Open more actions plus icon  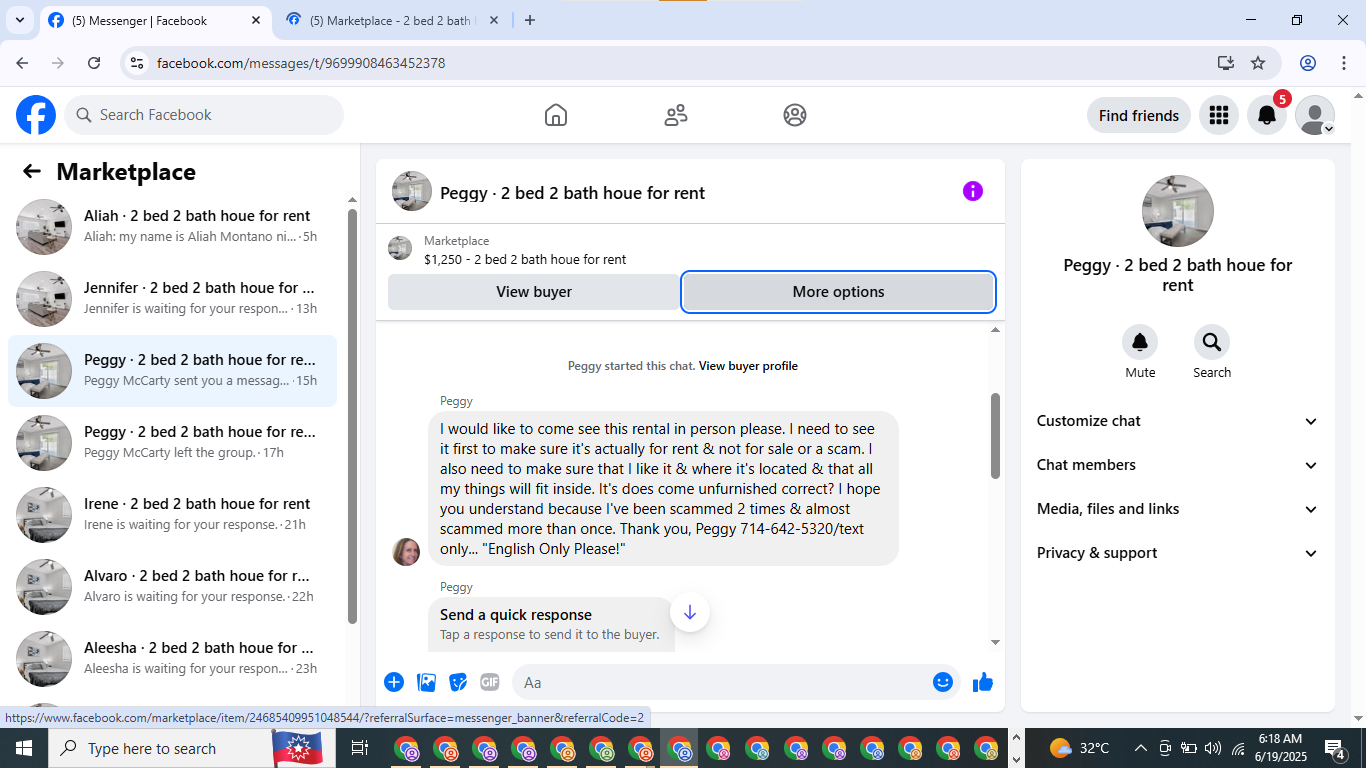(x=394, y=682)
